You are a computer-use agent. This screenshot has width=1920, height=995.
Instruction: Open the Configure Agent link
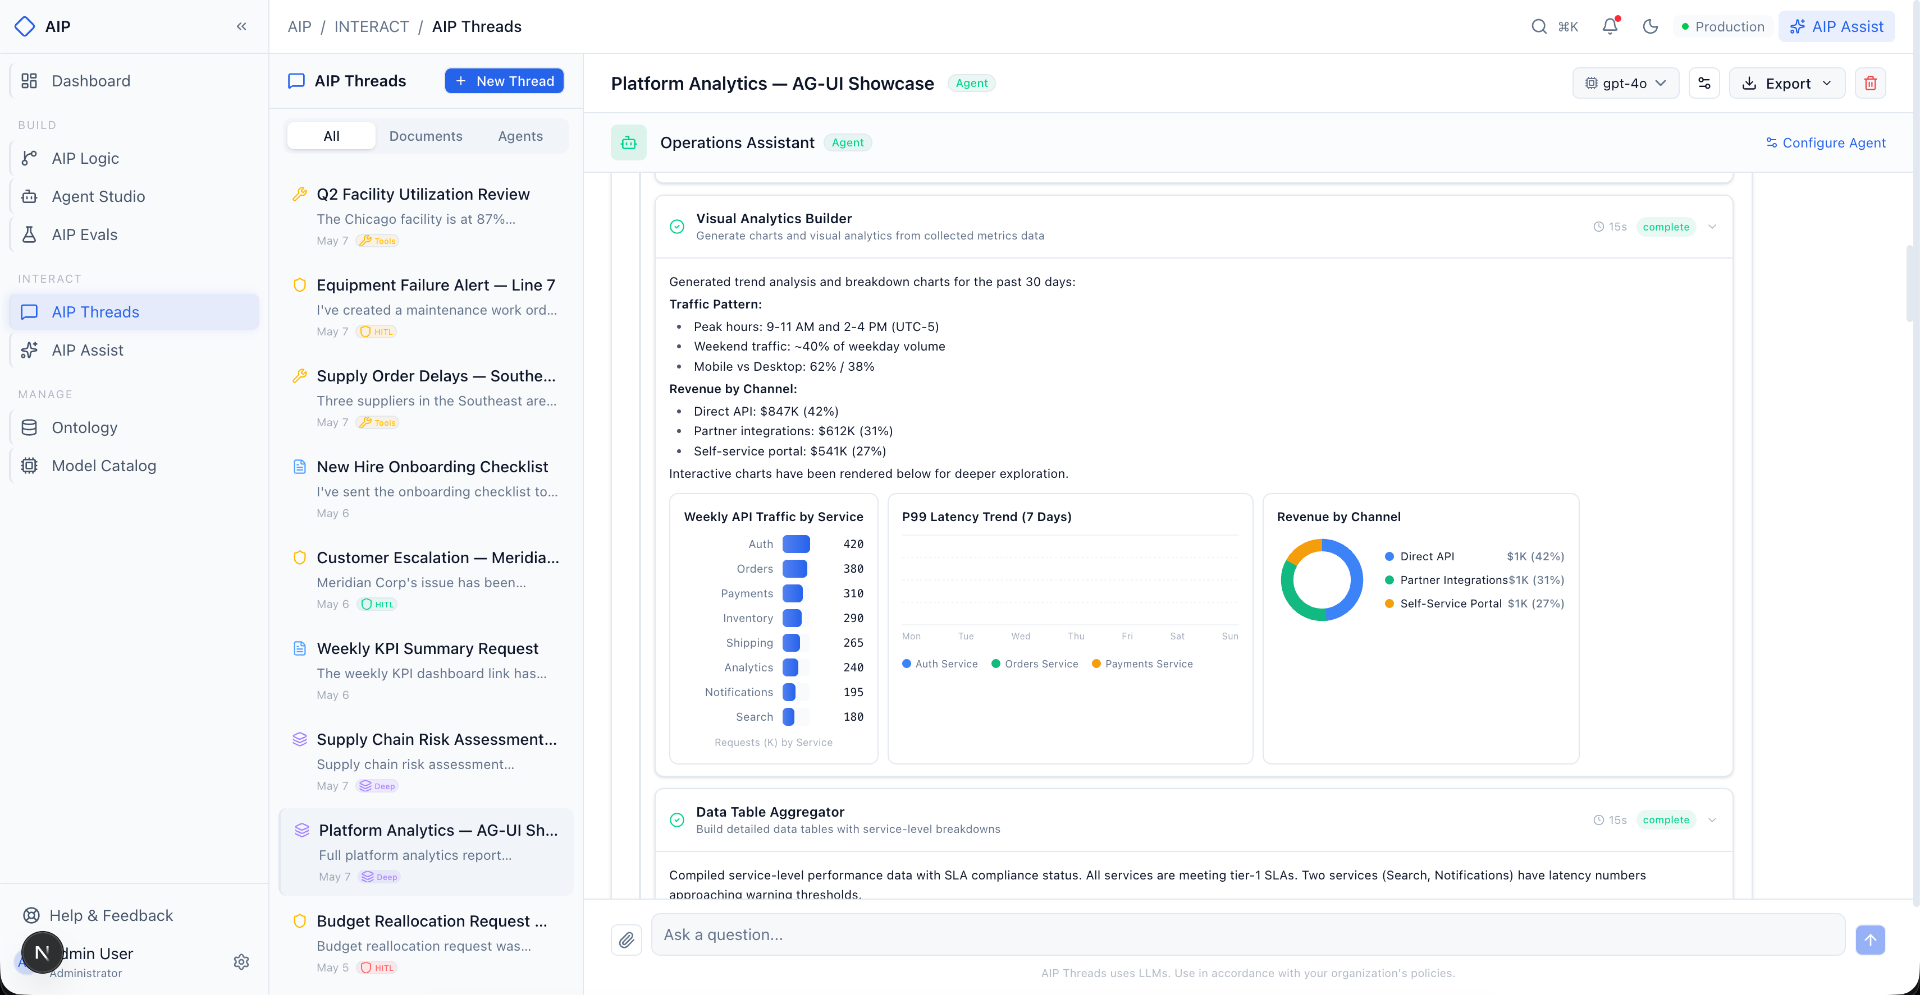[x=1825, y=143]
